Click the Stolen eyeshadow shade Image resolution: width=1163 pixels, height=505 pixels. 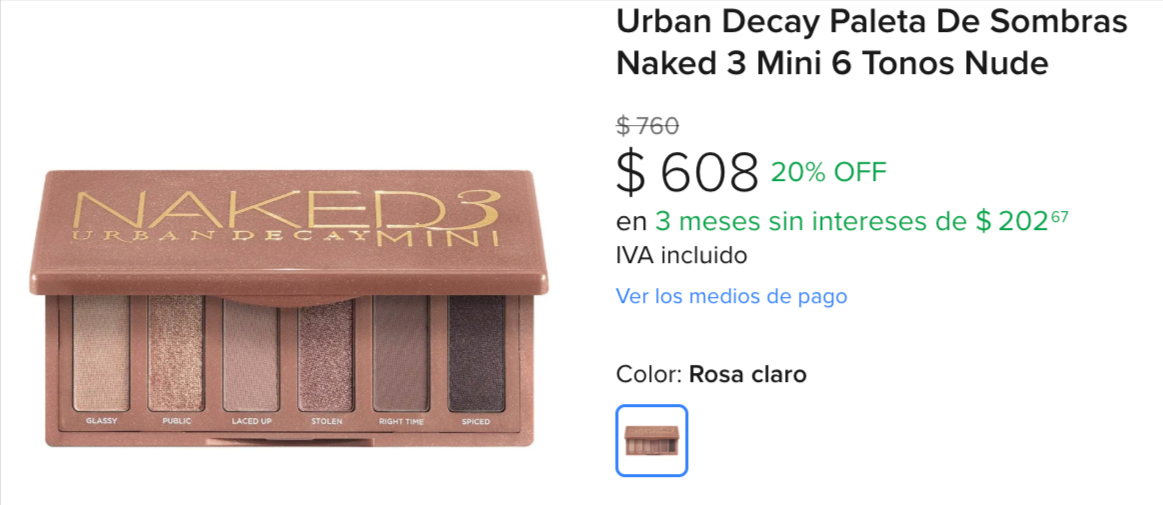pyautogui.click(x=326, y=353)
